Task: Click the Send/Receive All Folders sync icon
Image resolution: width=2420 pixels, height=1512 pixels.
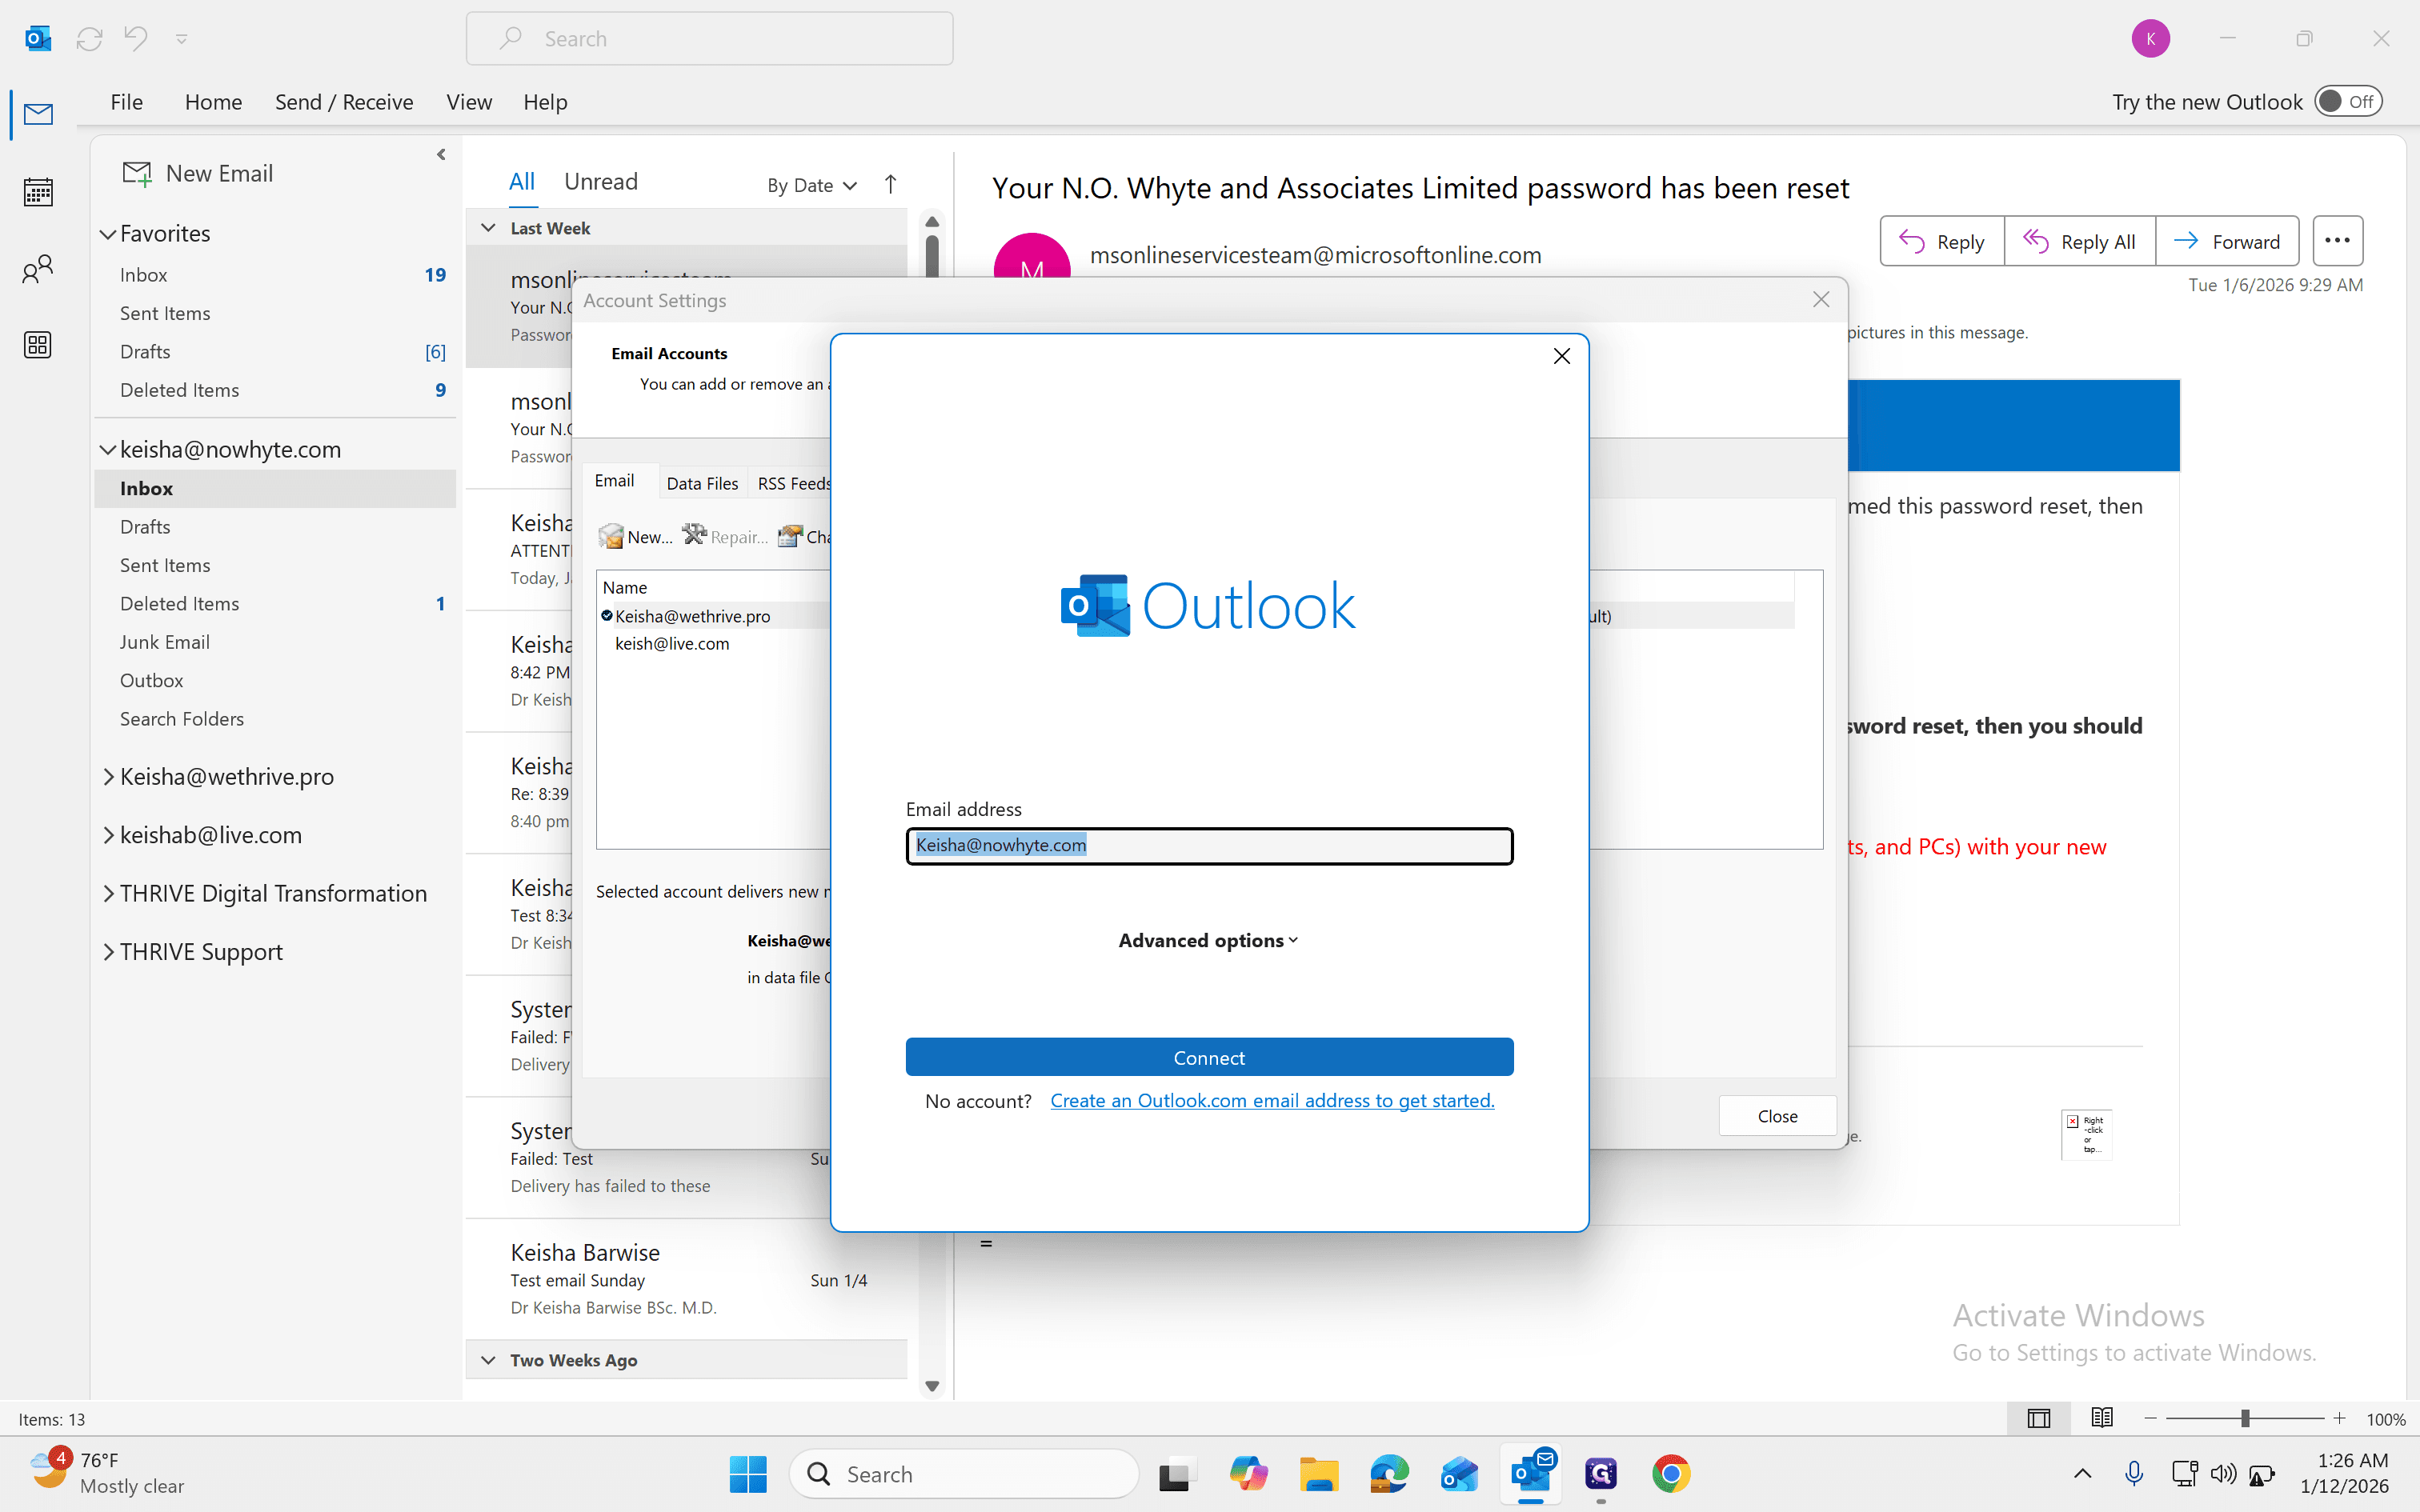Action: (89, 39)
